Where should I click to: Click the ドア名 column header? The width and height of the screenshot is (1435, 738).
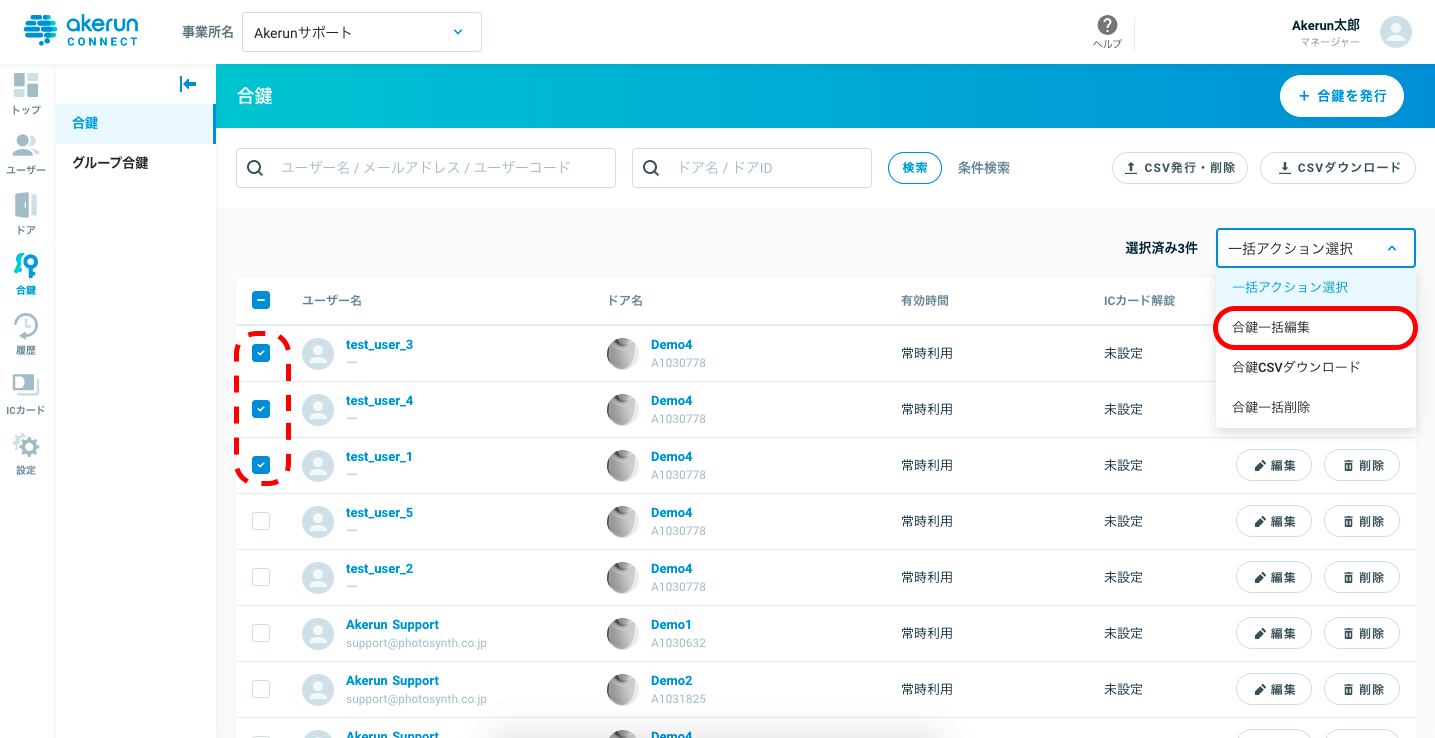tap(625, 300)
